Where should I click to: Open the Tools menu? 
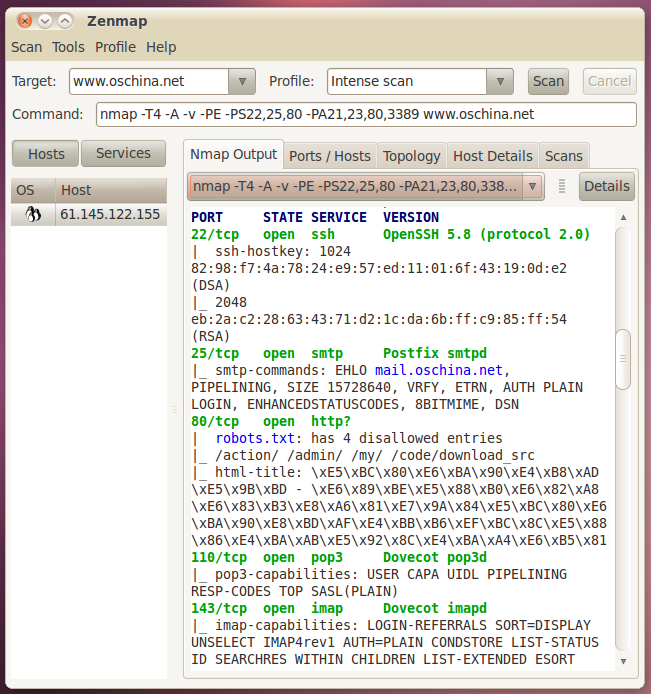68,47
